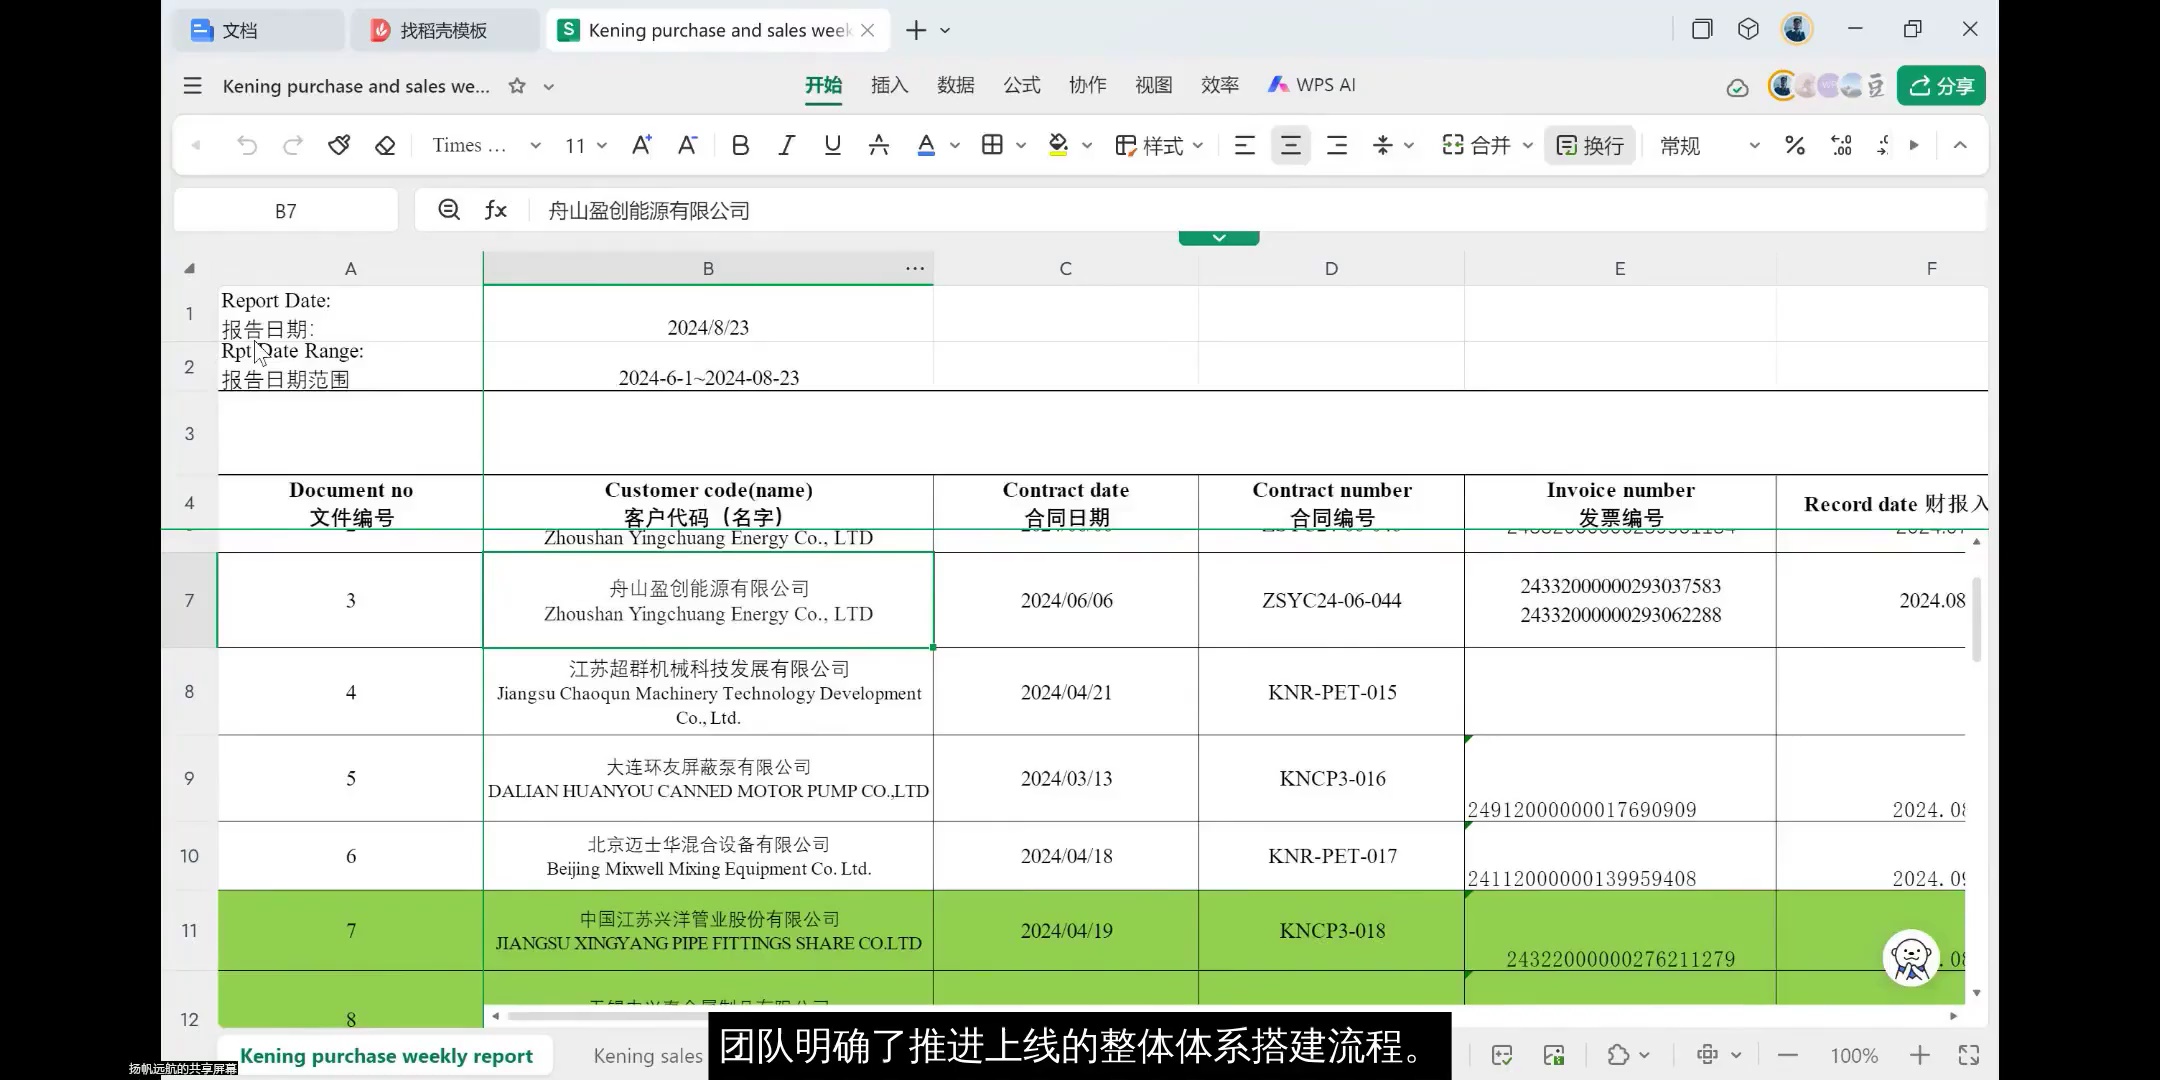Open the fill color dropdown
This screenshot has height=1080, width=2160.
point(1087,145)
